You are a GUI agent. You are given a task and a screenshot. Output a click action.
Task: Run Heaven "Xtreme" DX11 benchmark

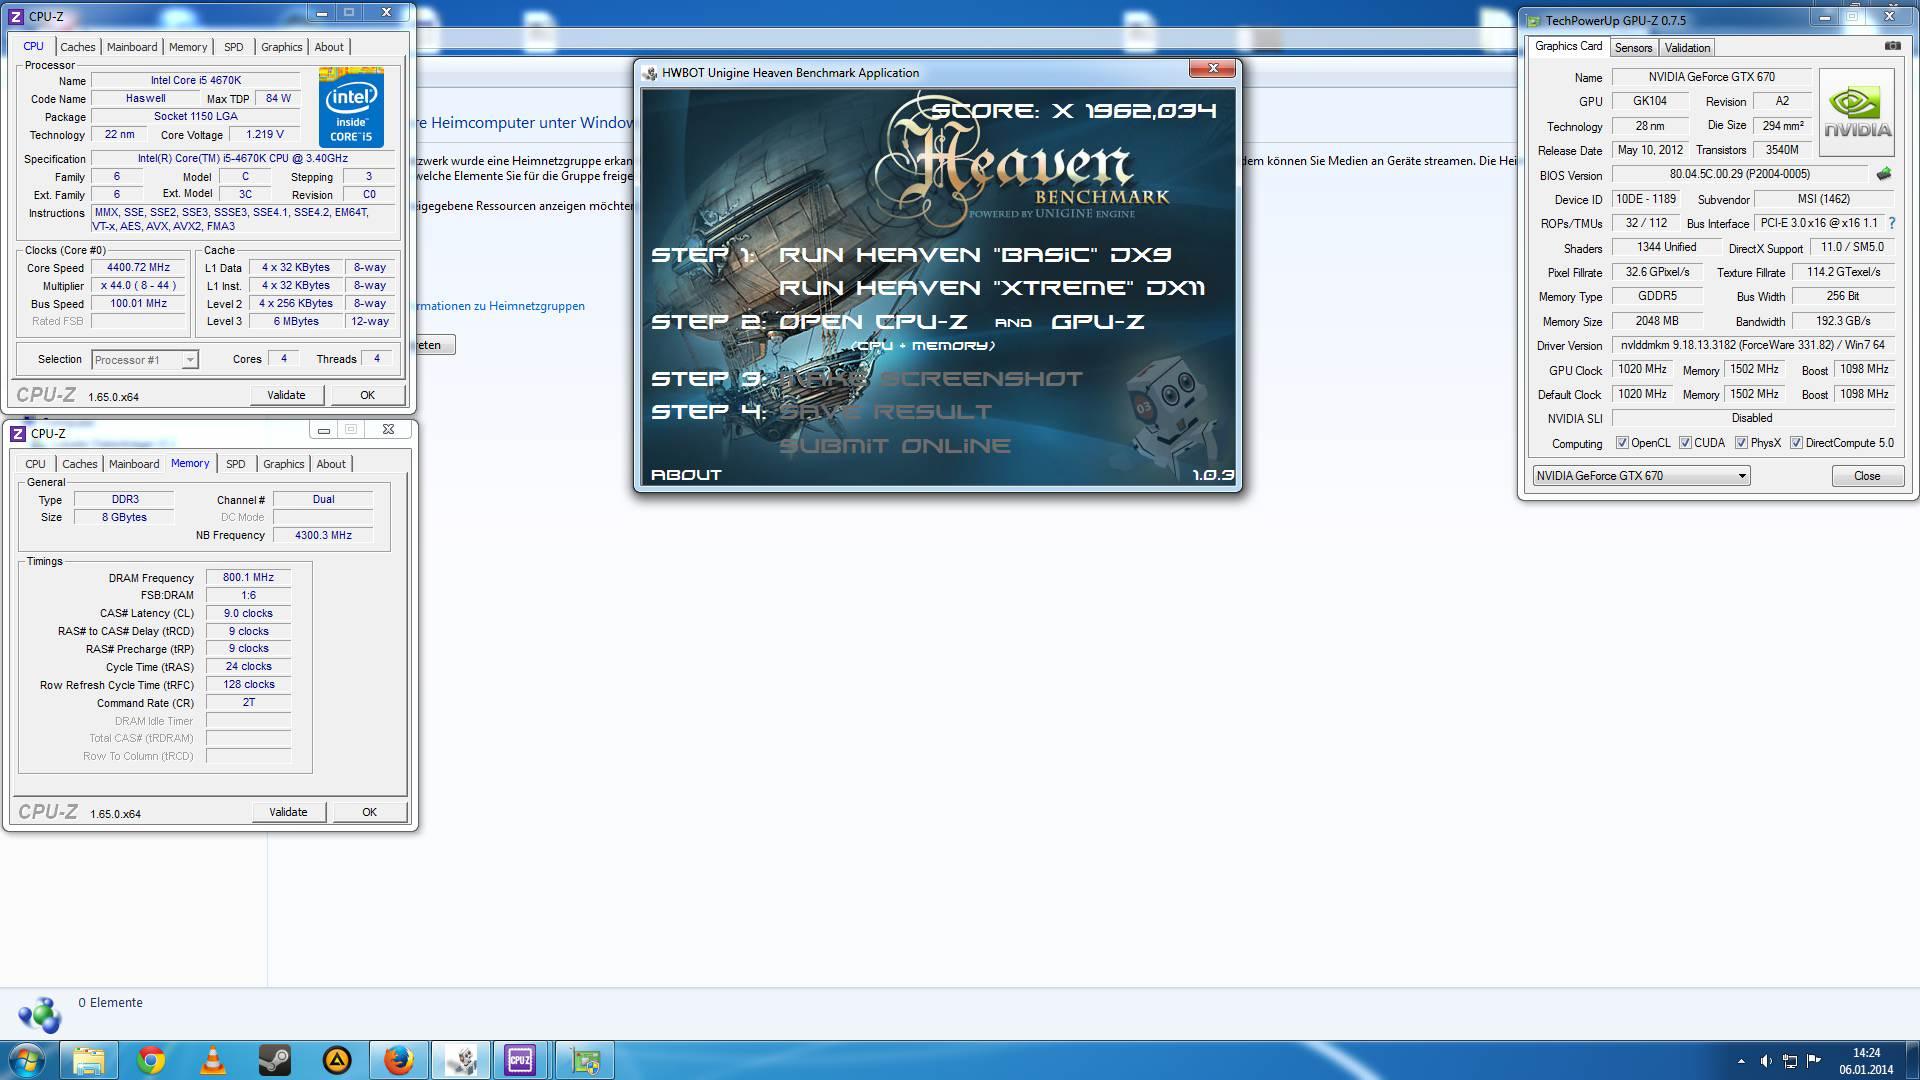pyautogui.click(x=992, y=288)
